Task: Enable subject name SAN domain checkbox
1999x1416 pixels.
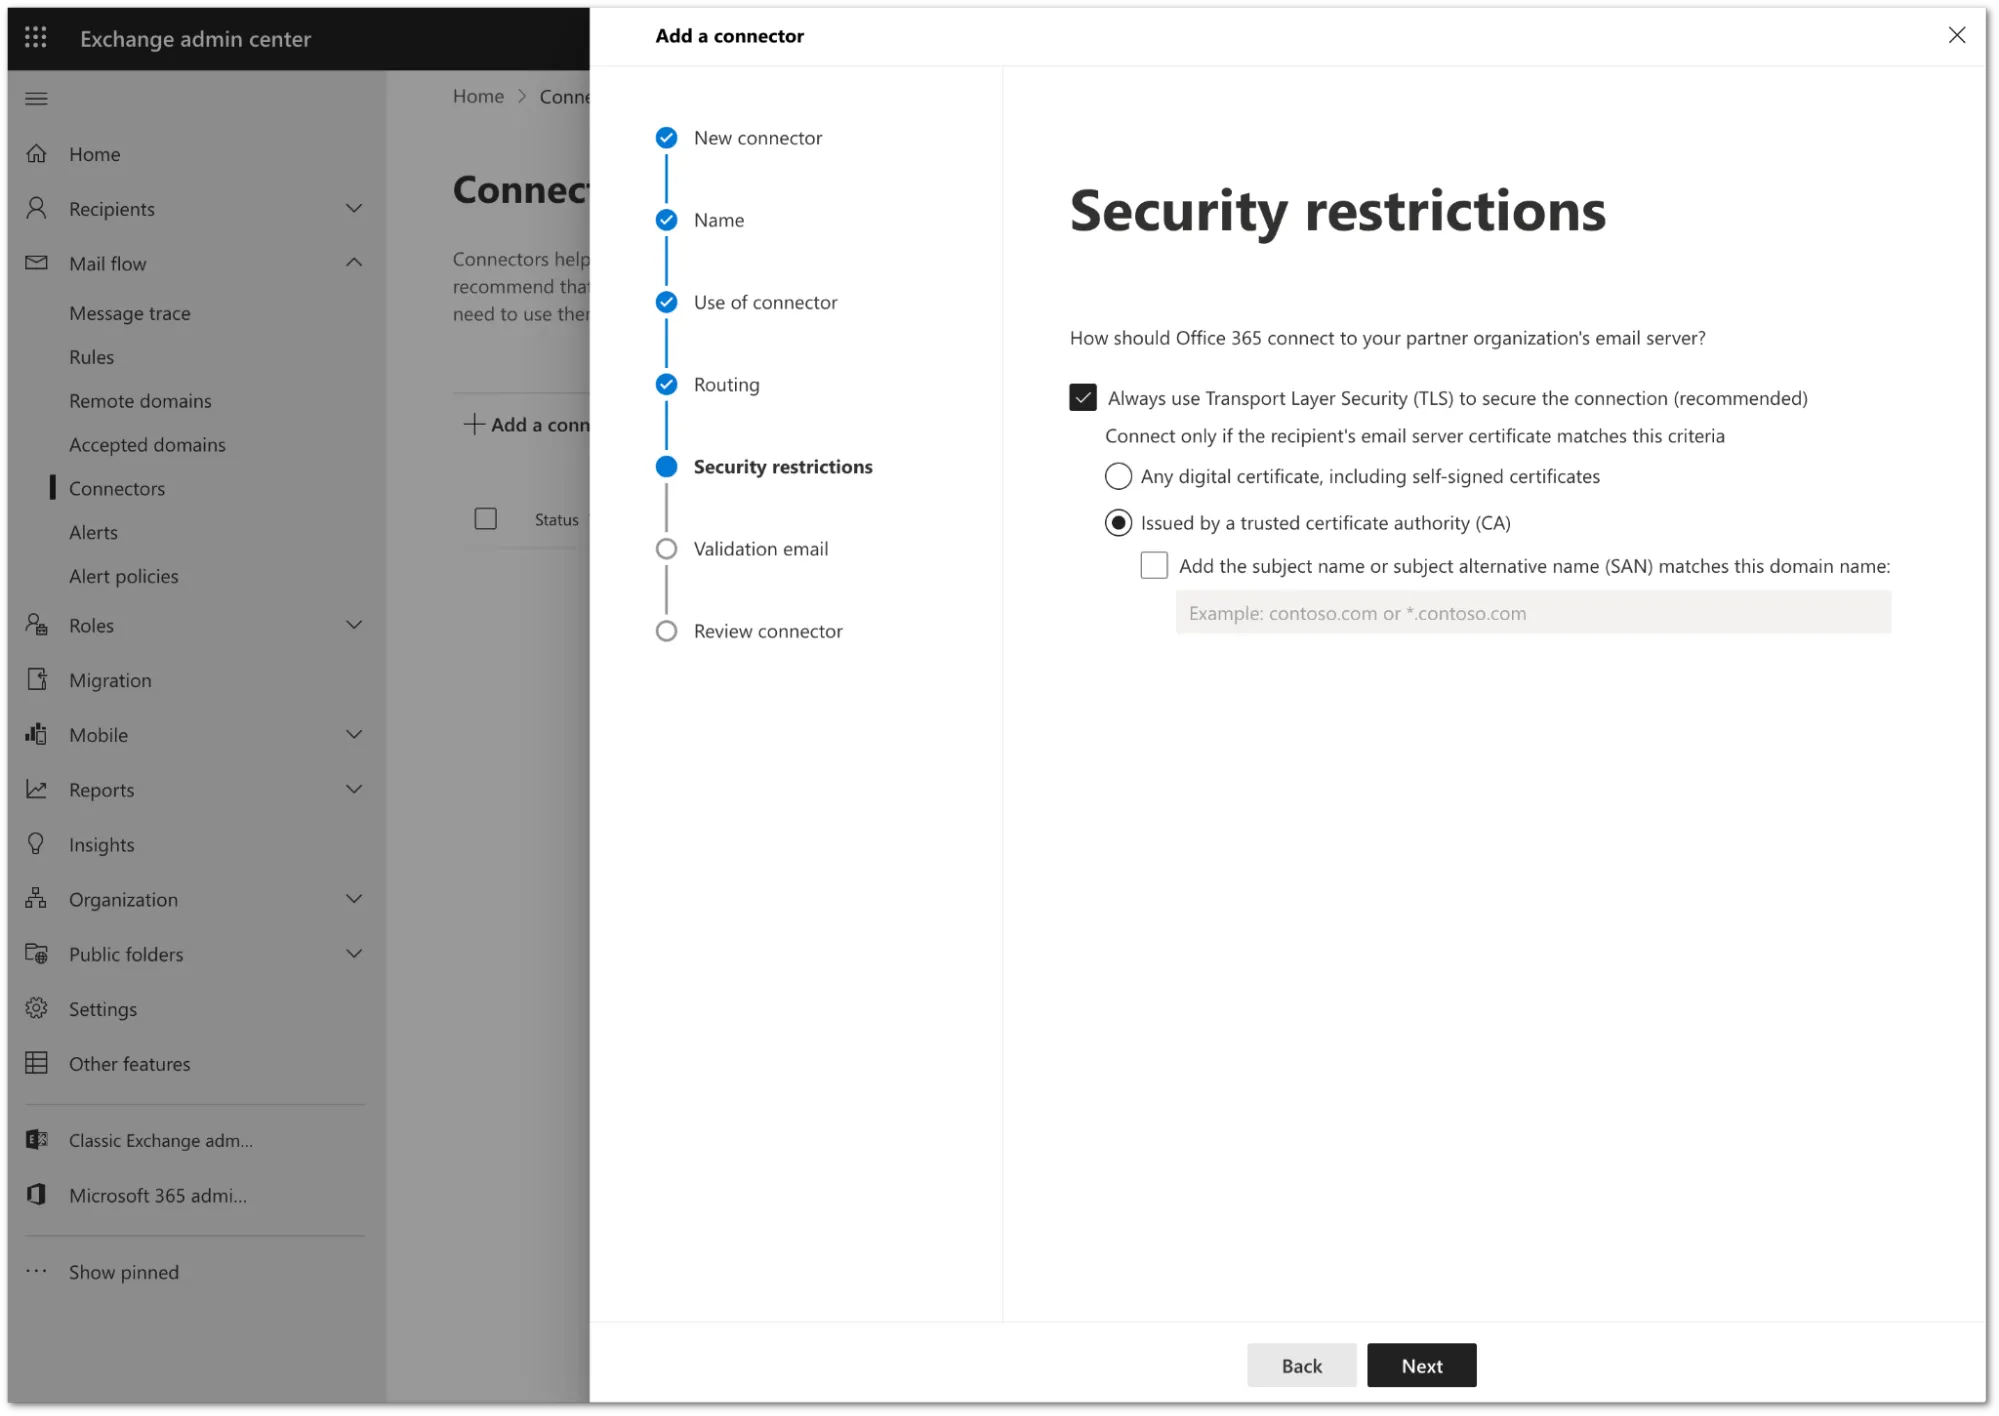Action: [1153, 565]
